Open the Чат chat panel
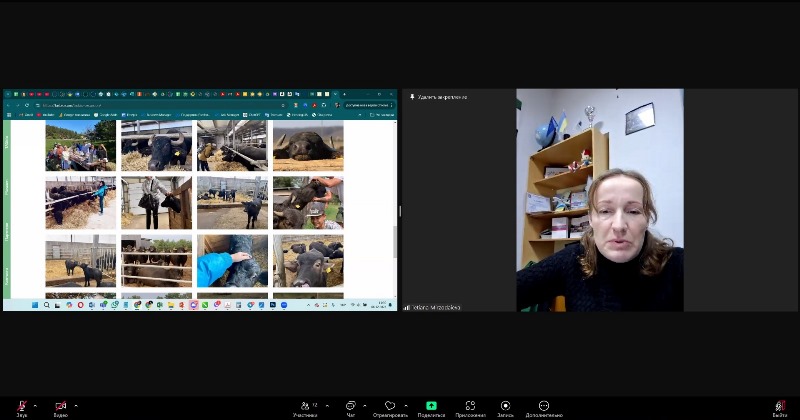Viewport: 800px width, 420px height. (x=351, y=408)
